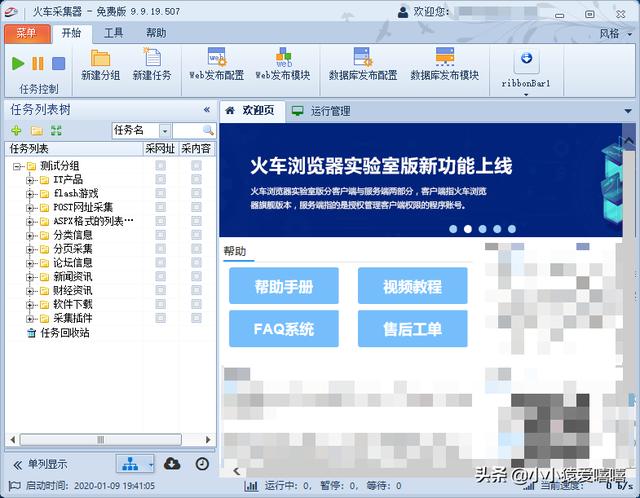Image resolution: width=640 pixels, height=498 pixels.
Task: Expand the 分页采集 tree node
Action: point(30,249)
